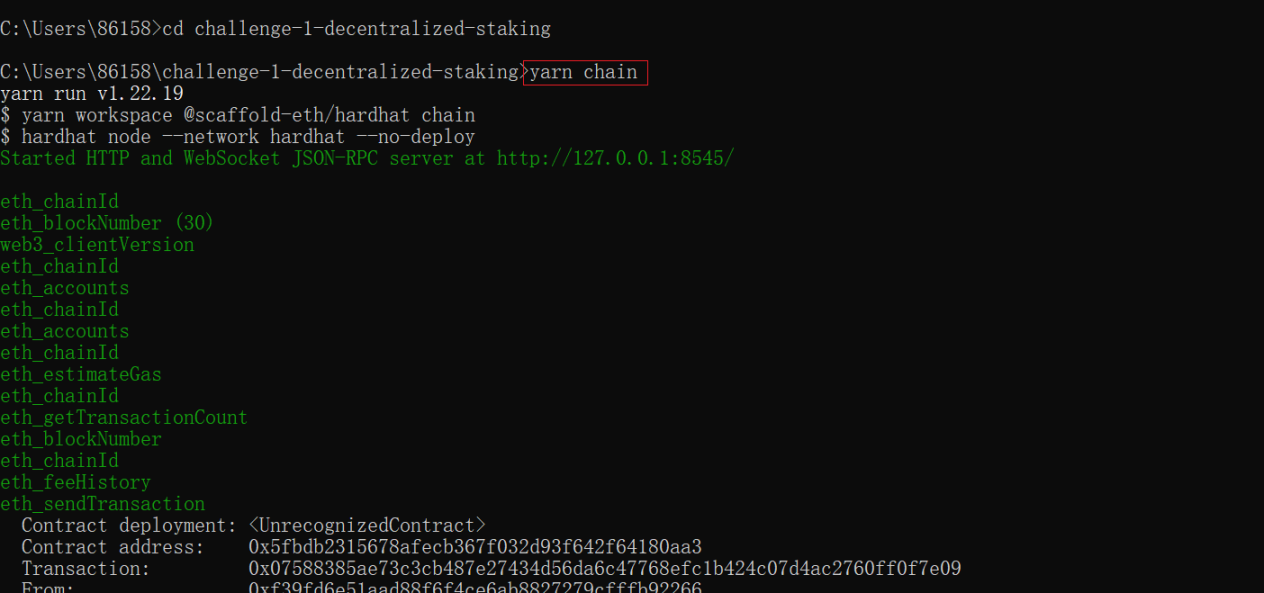Click the contract address 0x5fbdb2315678... value
Image resolution: width=1264 pixels, height=593 pixels.
475,547
